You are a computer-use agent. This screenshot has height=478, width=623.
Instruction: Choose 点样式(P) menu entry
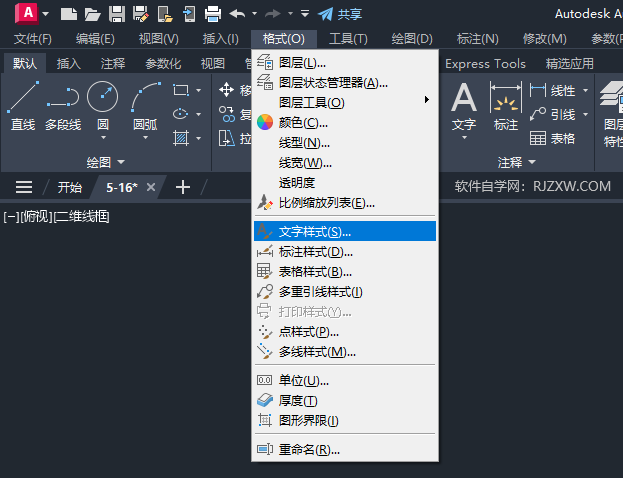(x=345, y=331)
